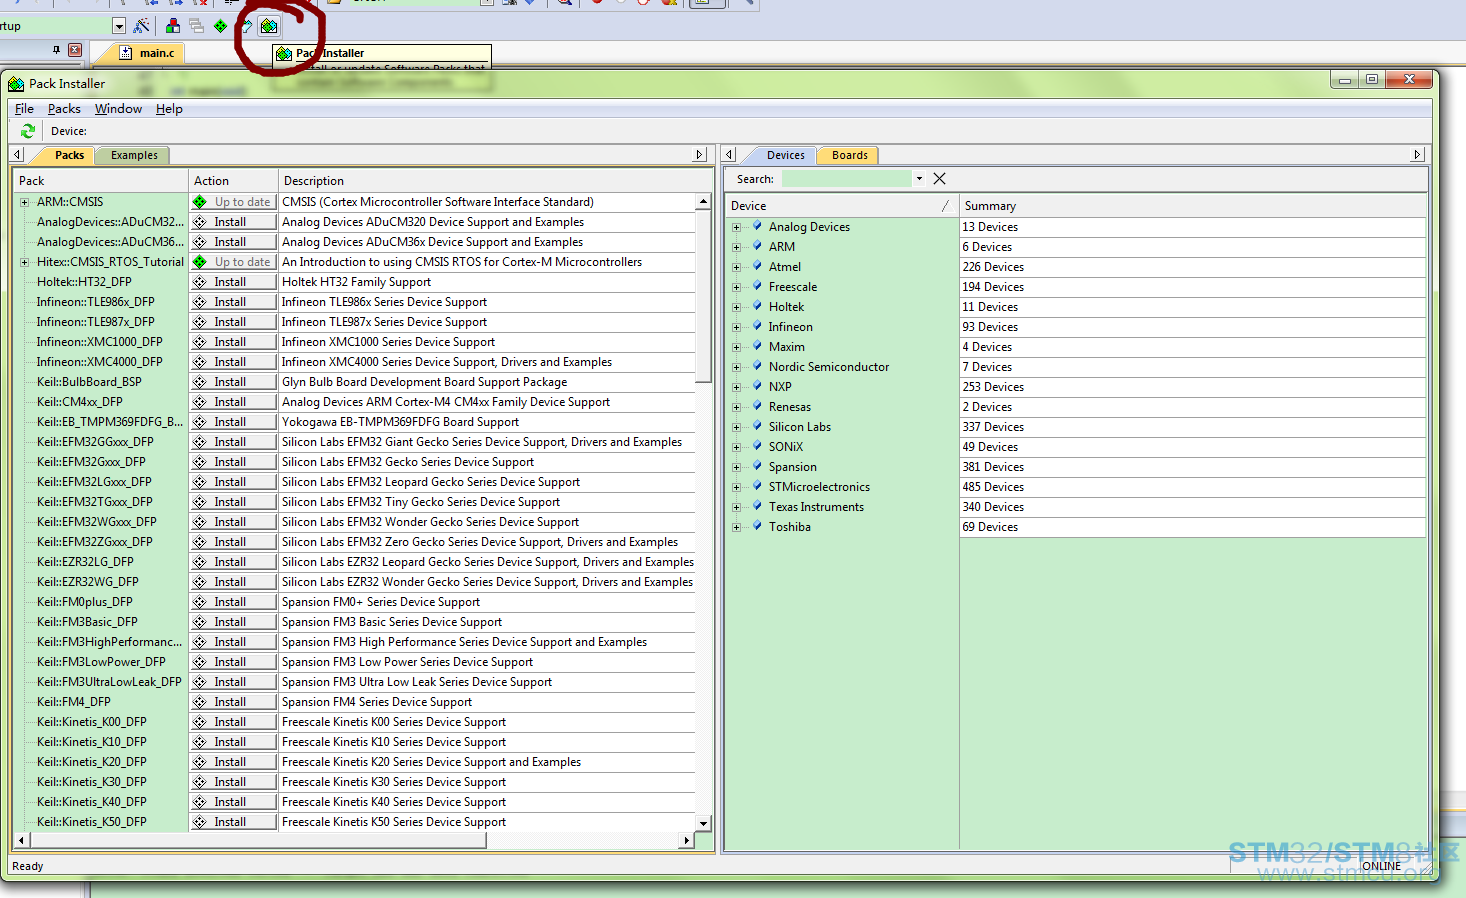Expand the ARM::CMSIS pack node
The height and width of the screenshot is (898, 1466).
pos(24,202)
